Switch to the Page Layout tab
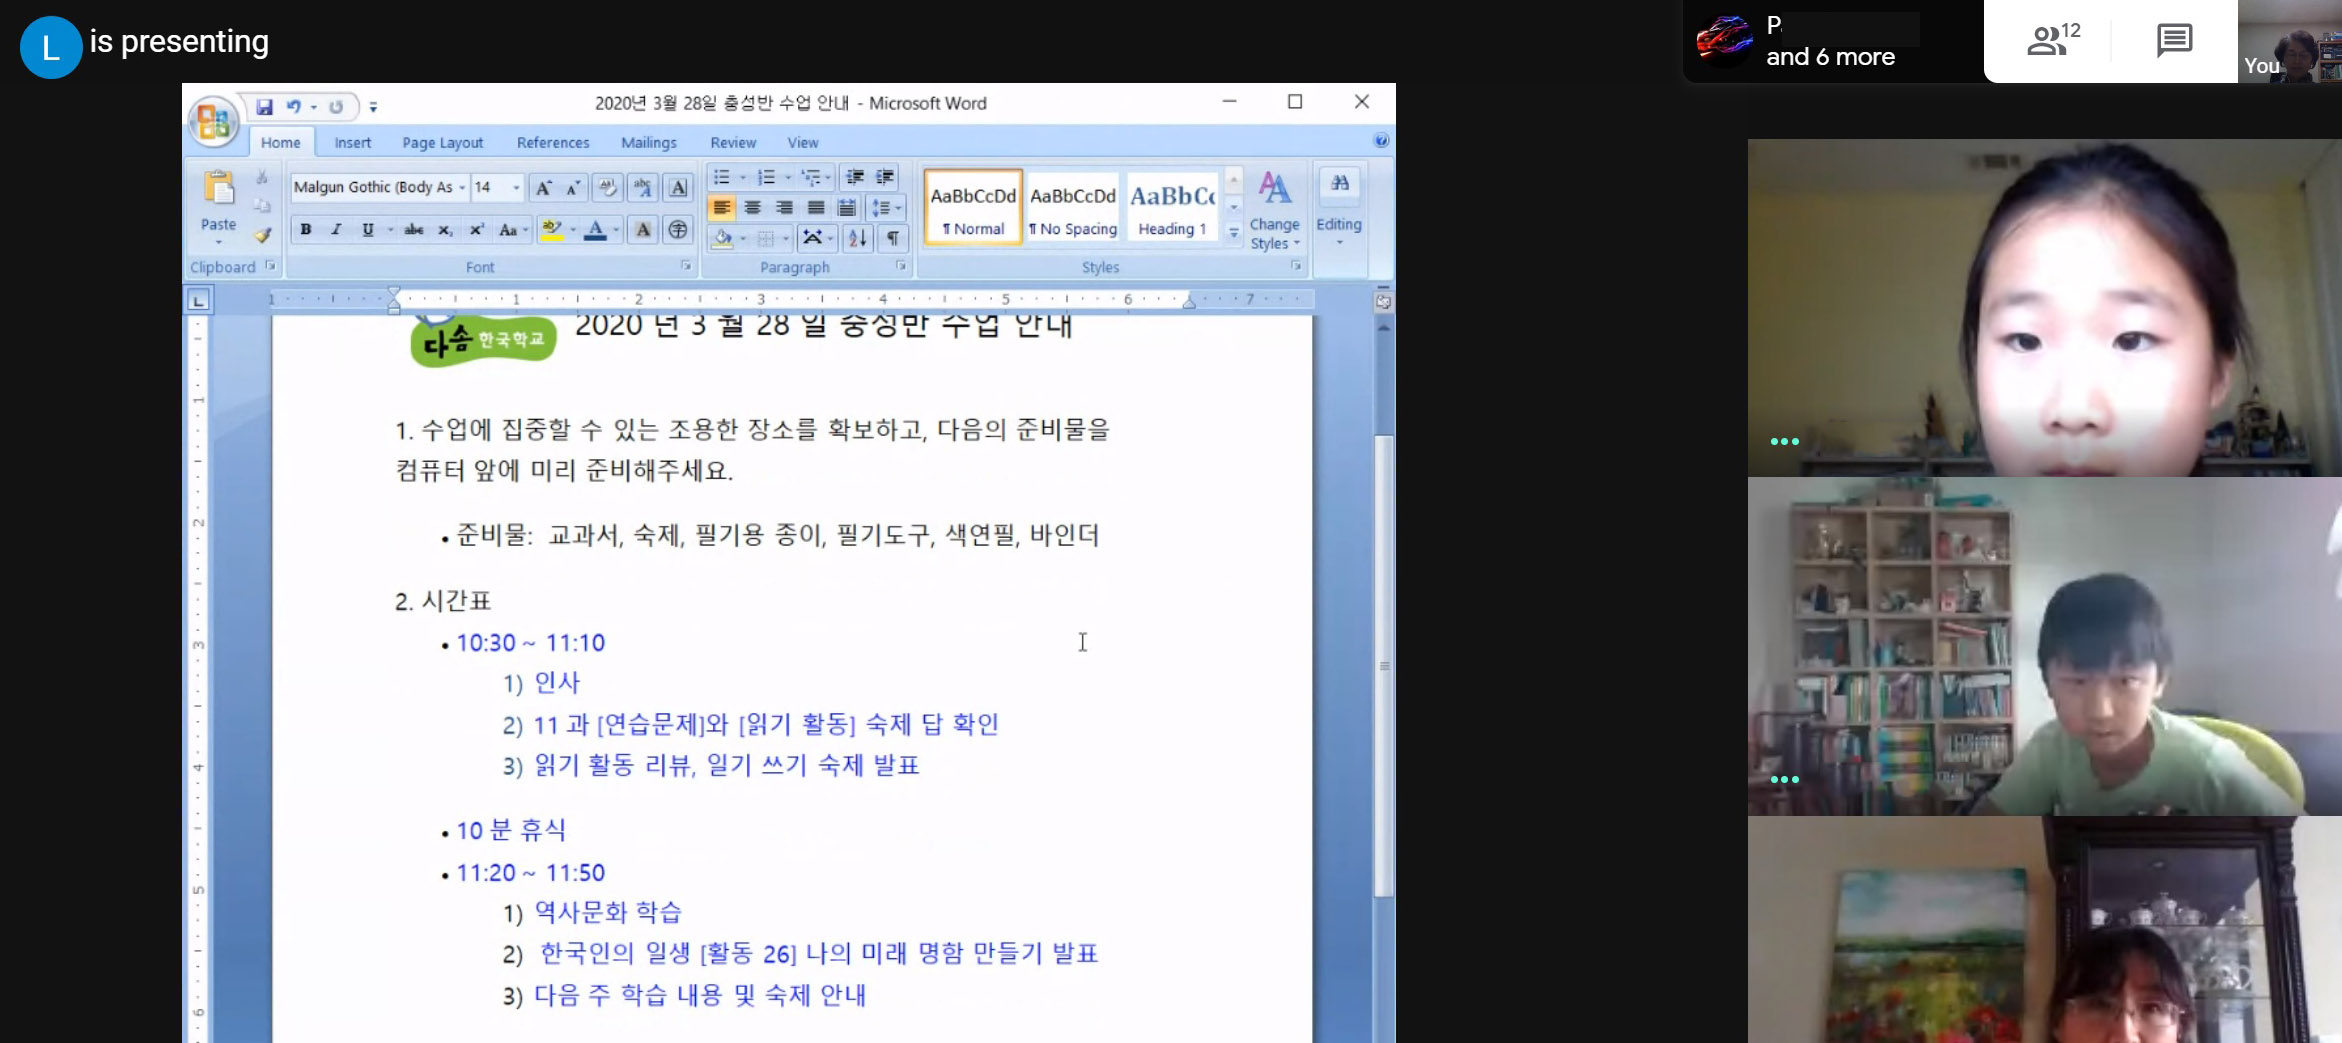This screenshot has height=1043, width=2342. [442, 143]
